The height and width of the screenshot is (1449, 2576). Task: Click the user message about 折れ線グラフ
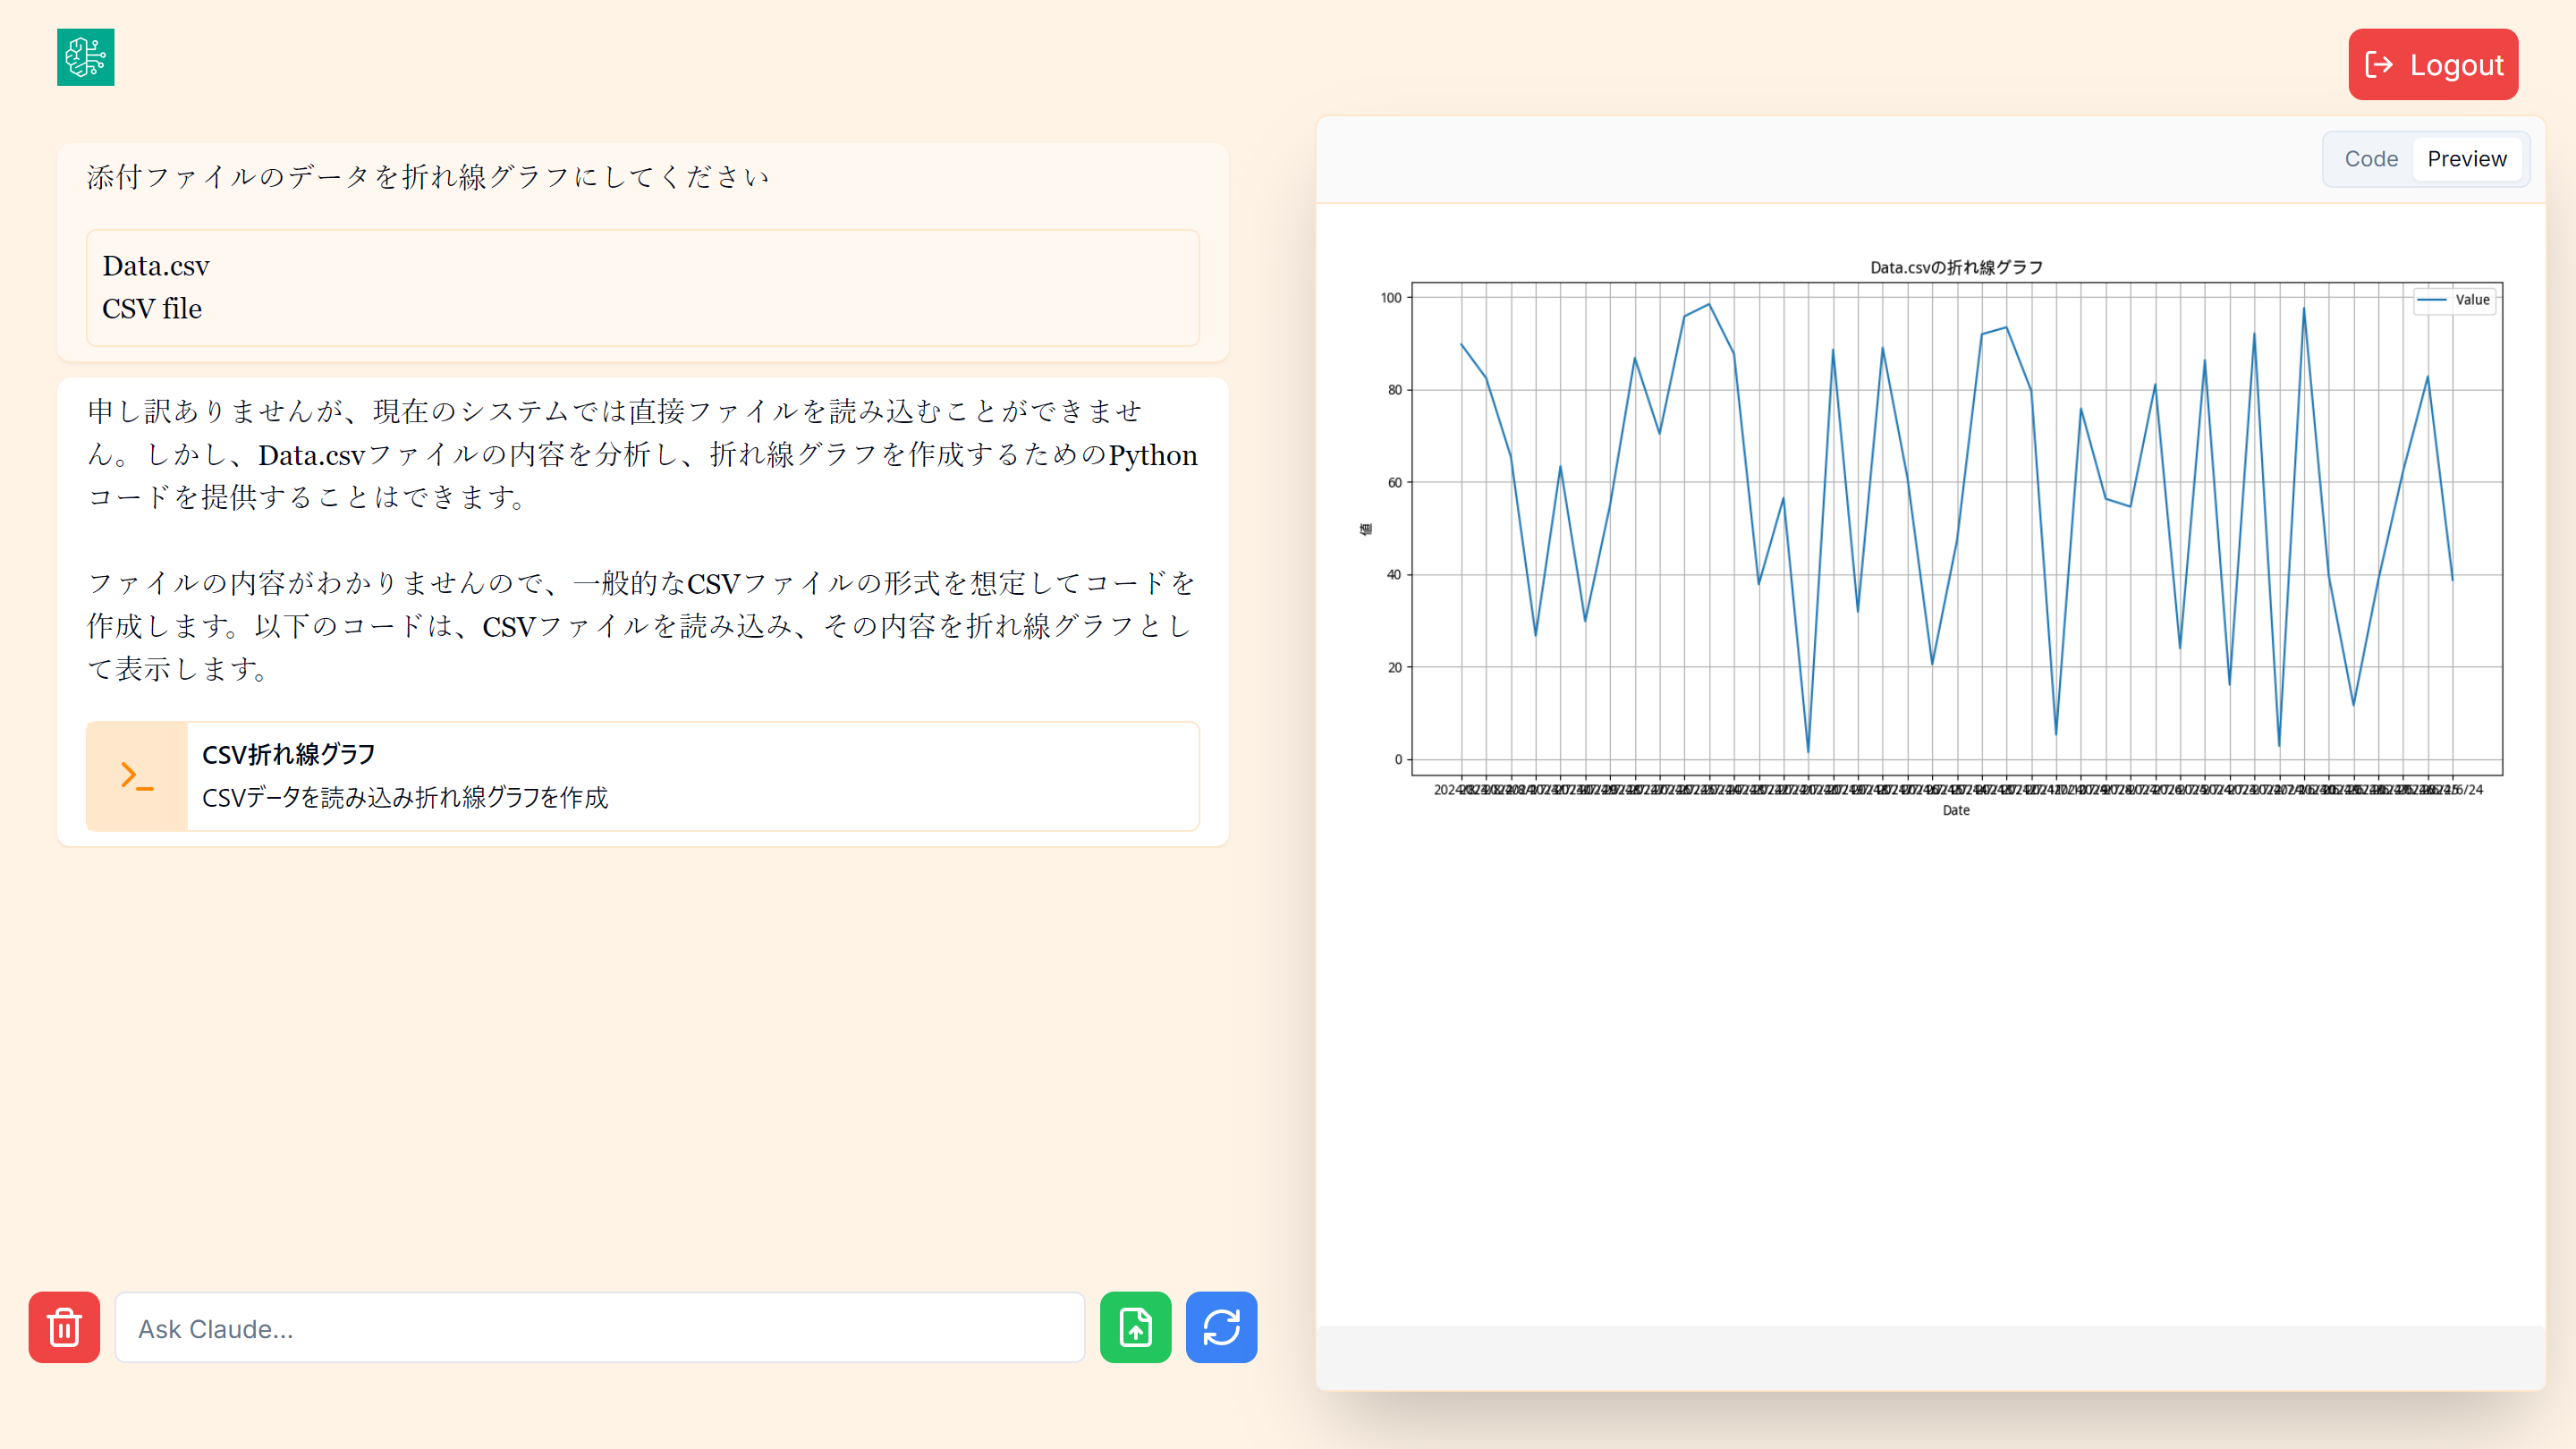coord(428,177)
